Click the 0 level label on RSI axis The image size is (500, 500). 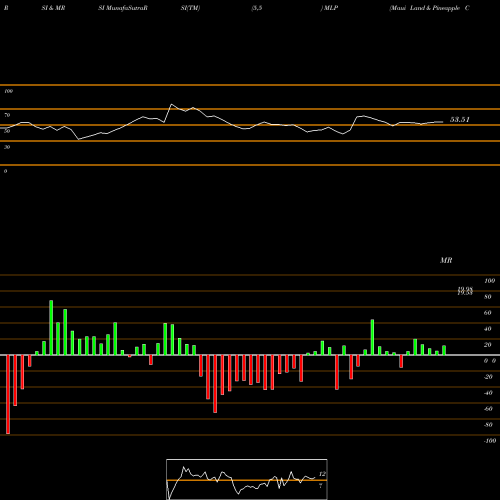tap(5, 171)
